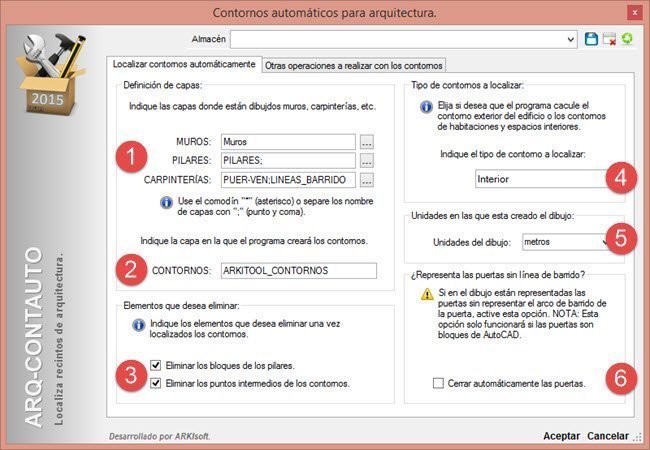650x450 pixels.
Task: Uncheck Eliminar los bloques de los pilares
Action: pyautogui.click(x=155, y=365)
